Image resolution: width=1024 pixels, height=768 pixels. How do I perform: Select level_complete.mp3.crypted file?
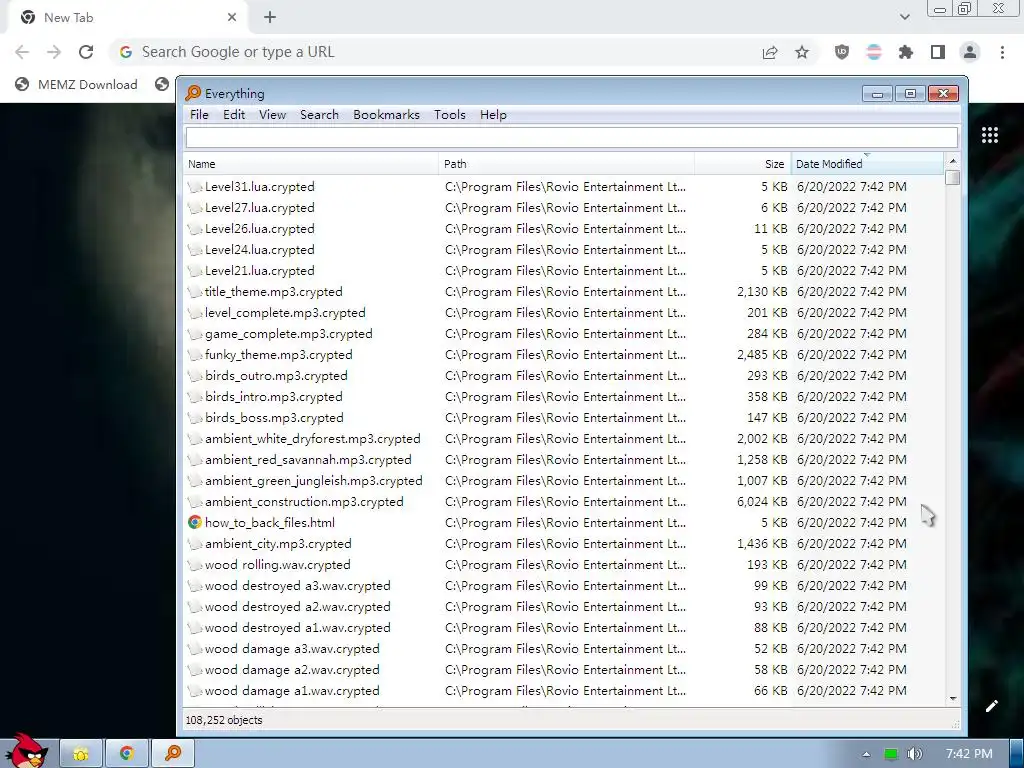point(285,313)
